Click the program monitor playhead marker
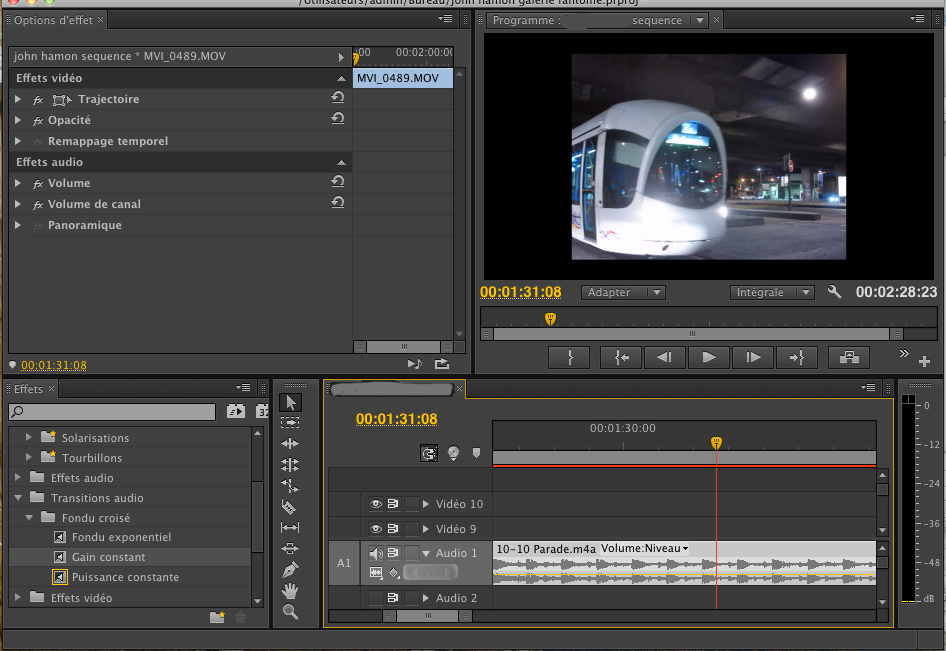 click(549, 318)
